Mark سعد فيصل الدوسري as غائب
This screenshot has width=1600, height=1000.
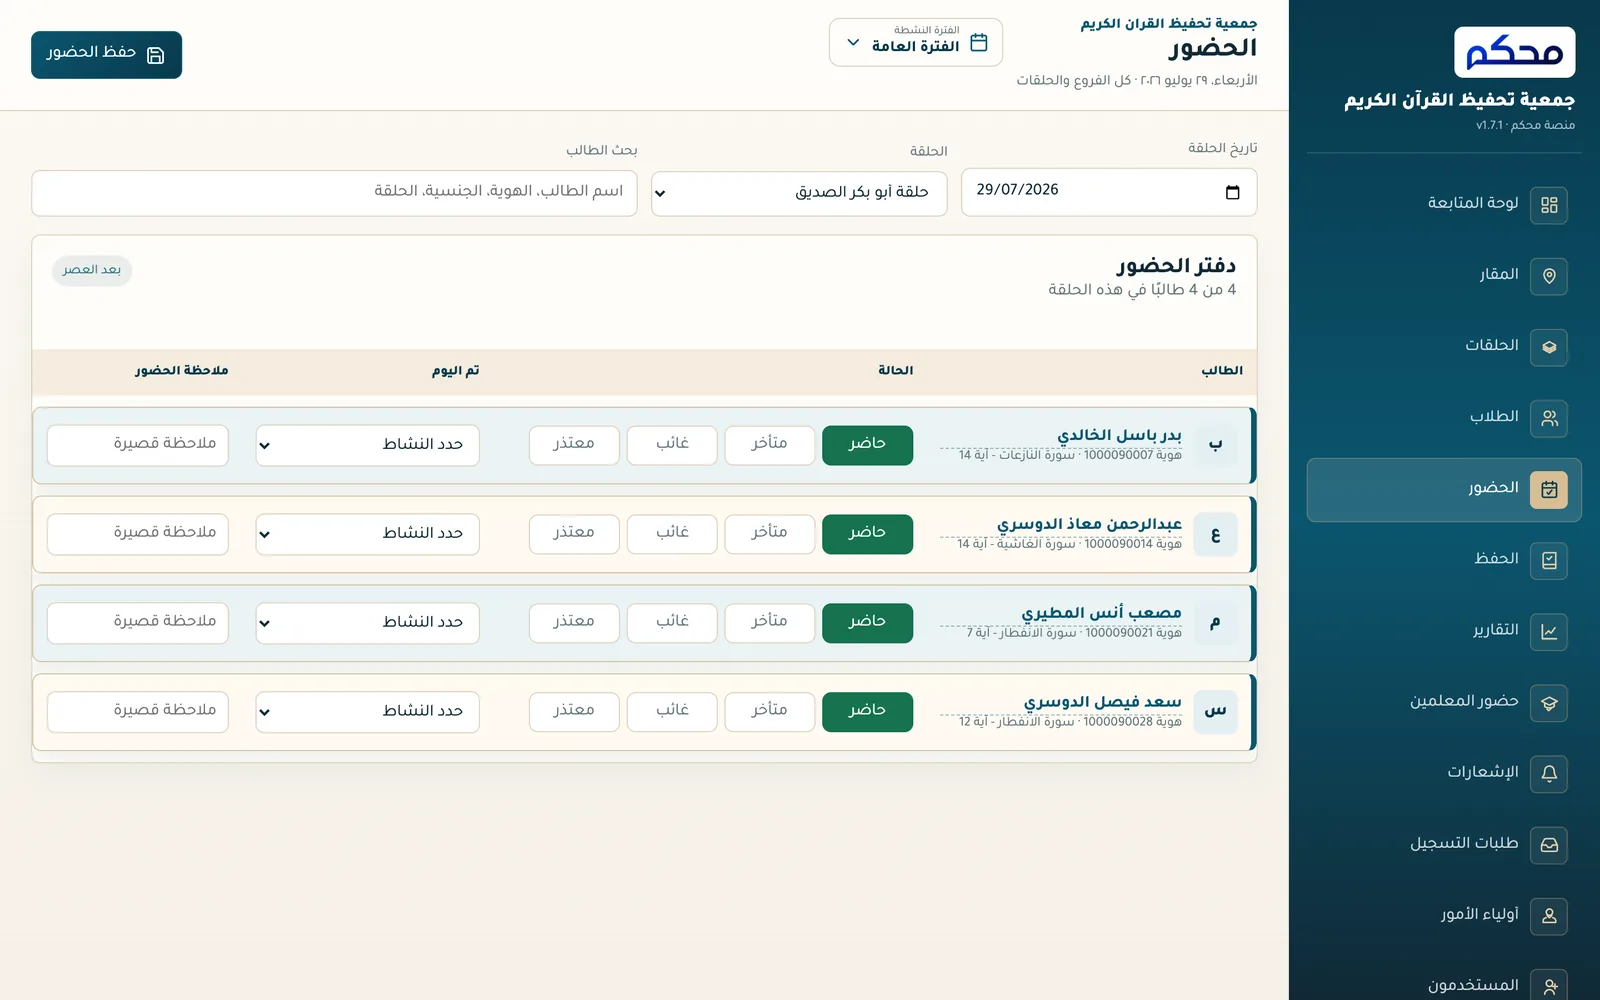[672, 712]
